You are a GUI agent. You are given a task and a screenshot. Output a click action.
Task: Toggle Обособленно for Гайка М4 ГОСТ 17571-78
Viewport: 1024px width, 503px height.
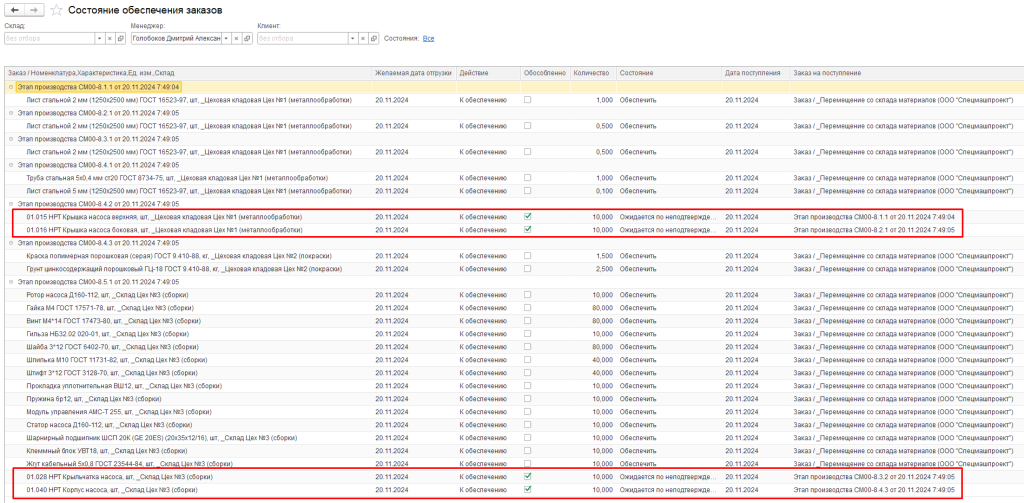point(528,308)
